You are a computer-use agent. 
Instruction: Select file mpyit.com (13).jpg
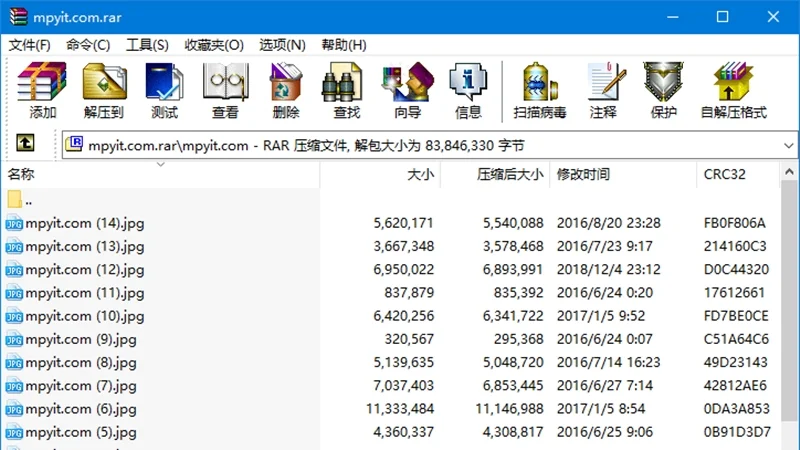tap(85, 246)
